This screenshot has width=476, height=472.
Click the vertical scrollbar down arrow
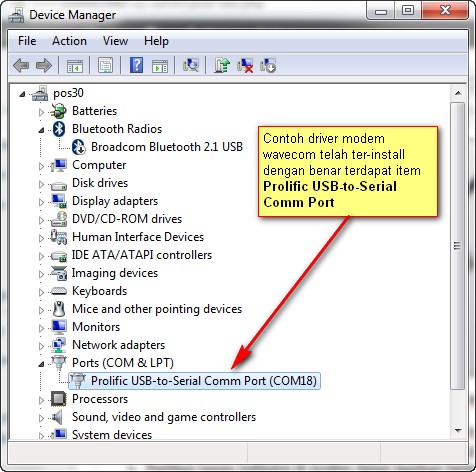pos(458,431)
